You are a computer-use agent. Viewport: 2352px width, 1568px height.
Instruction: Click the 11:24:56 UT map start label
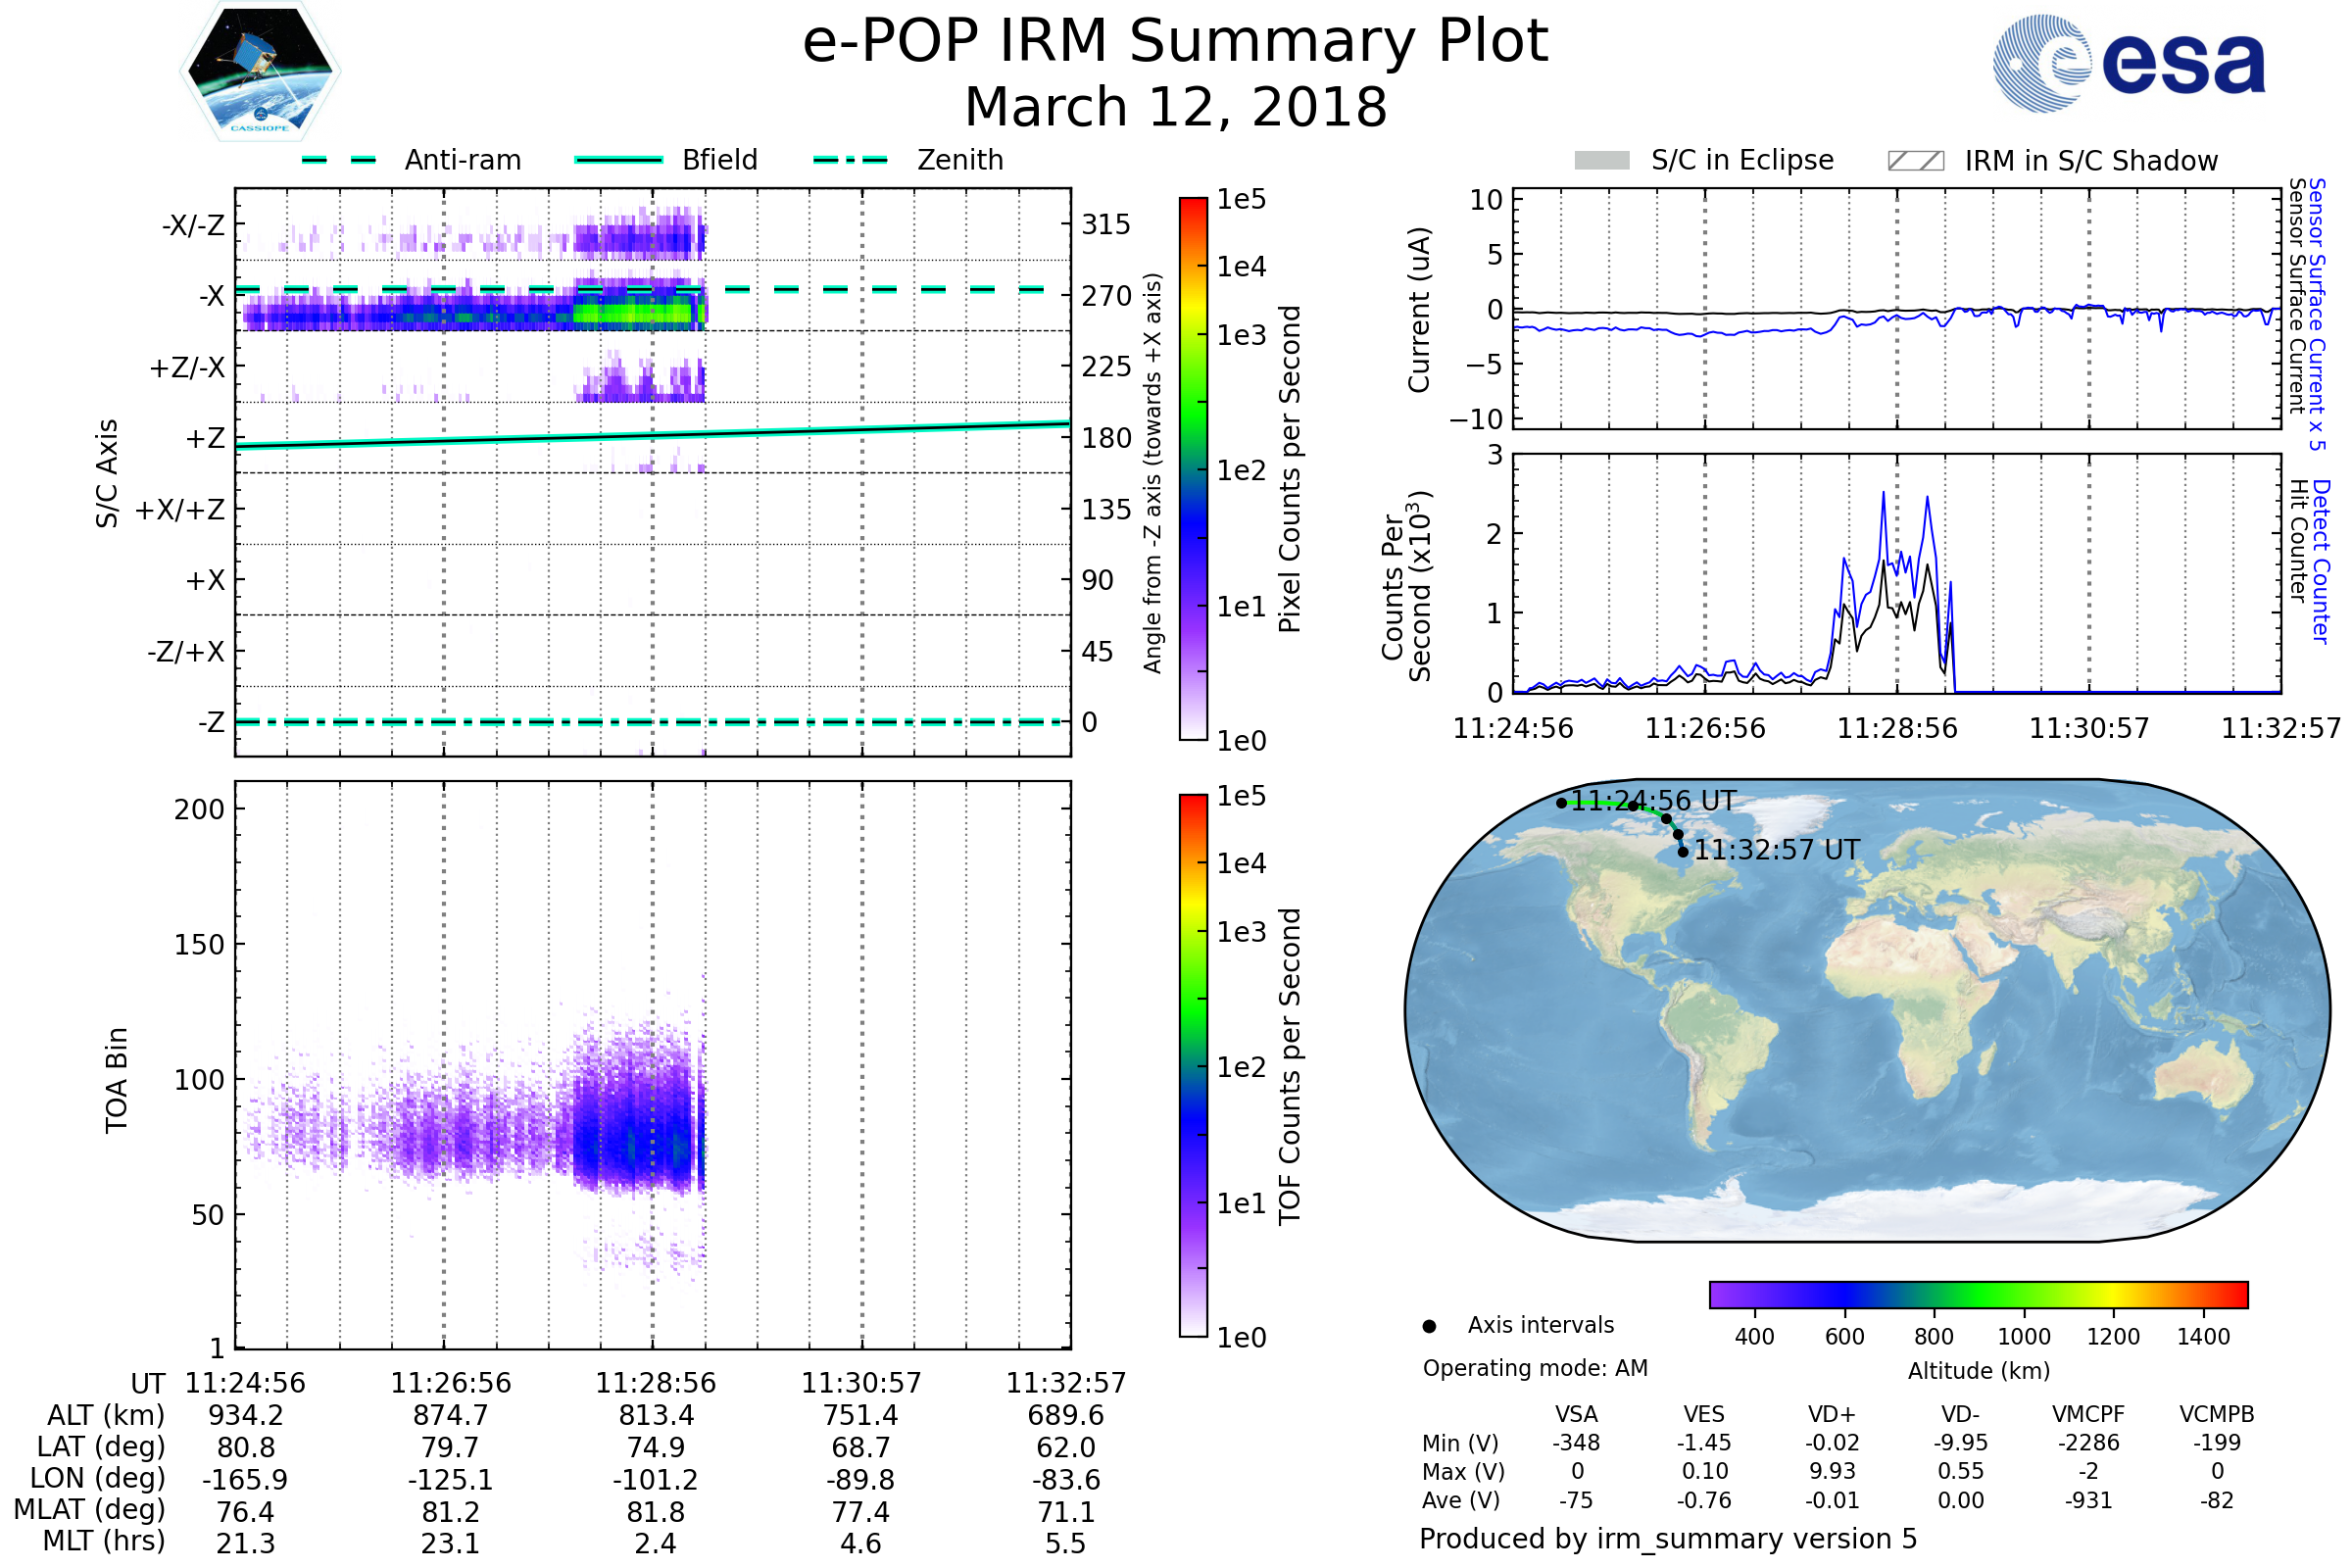click(x=1652, y=801)
